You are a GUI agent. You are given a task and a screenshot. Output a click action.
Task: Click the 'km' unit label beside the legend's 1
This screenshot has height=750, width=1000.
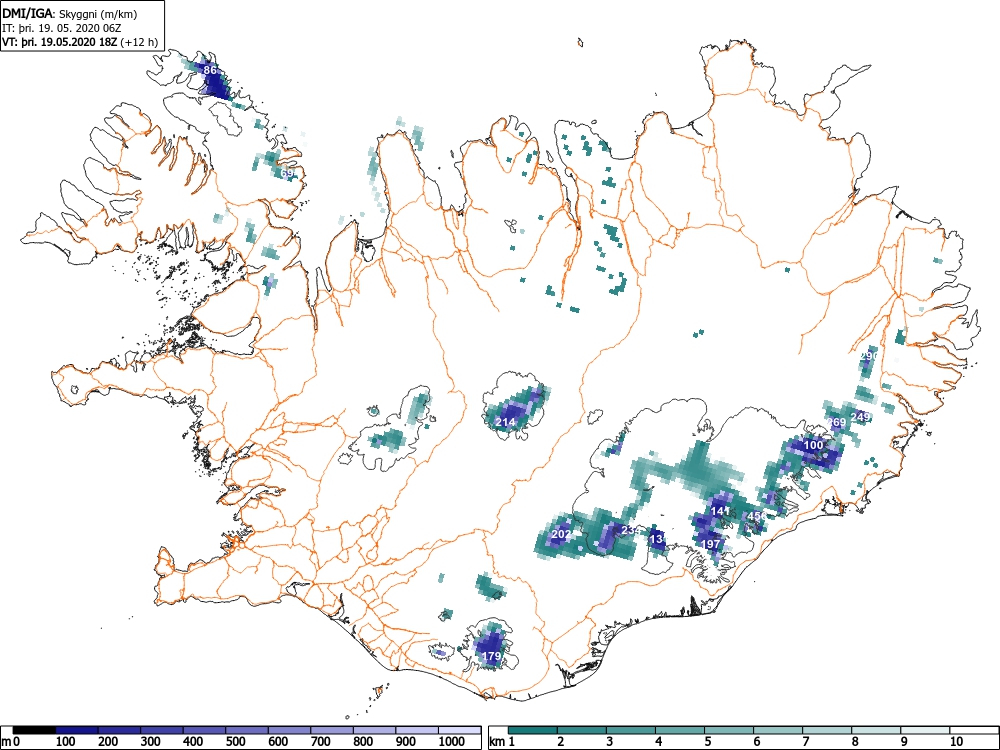click(497, 742)
